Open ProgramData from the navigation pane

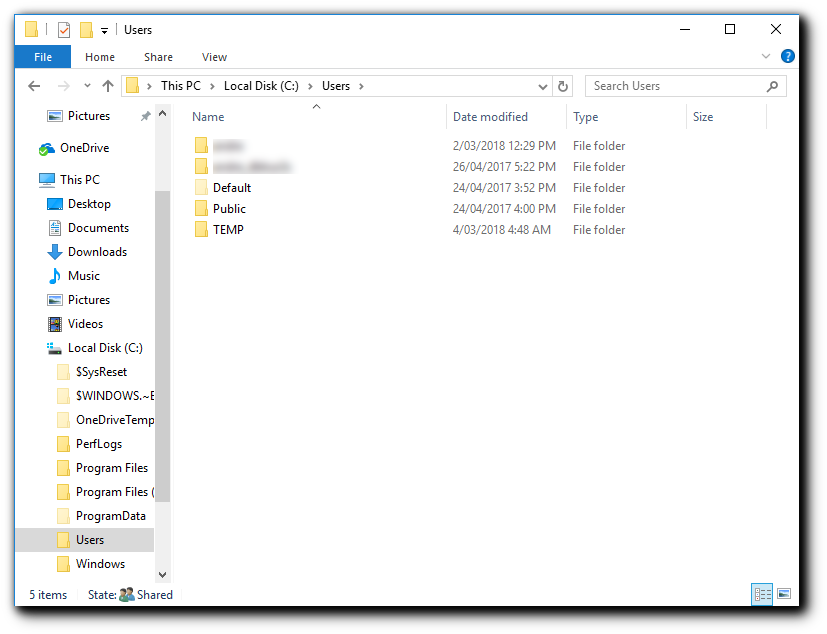point(110,515)
